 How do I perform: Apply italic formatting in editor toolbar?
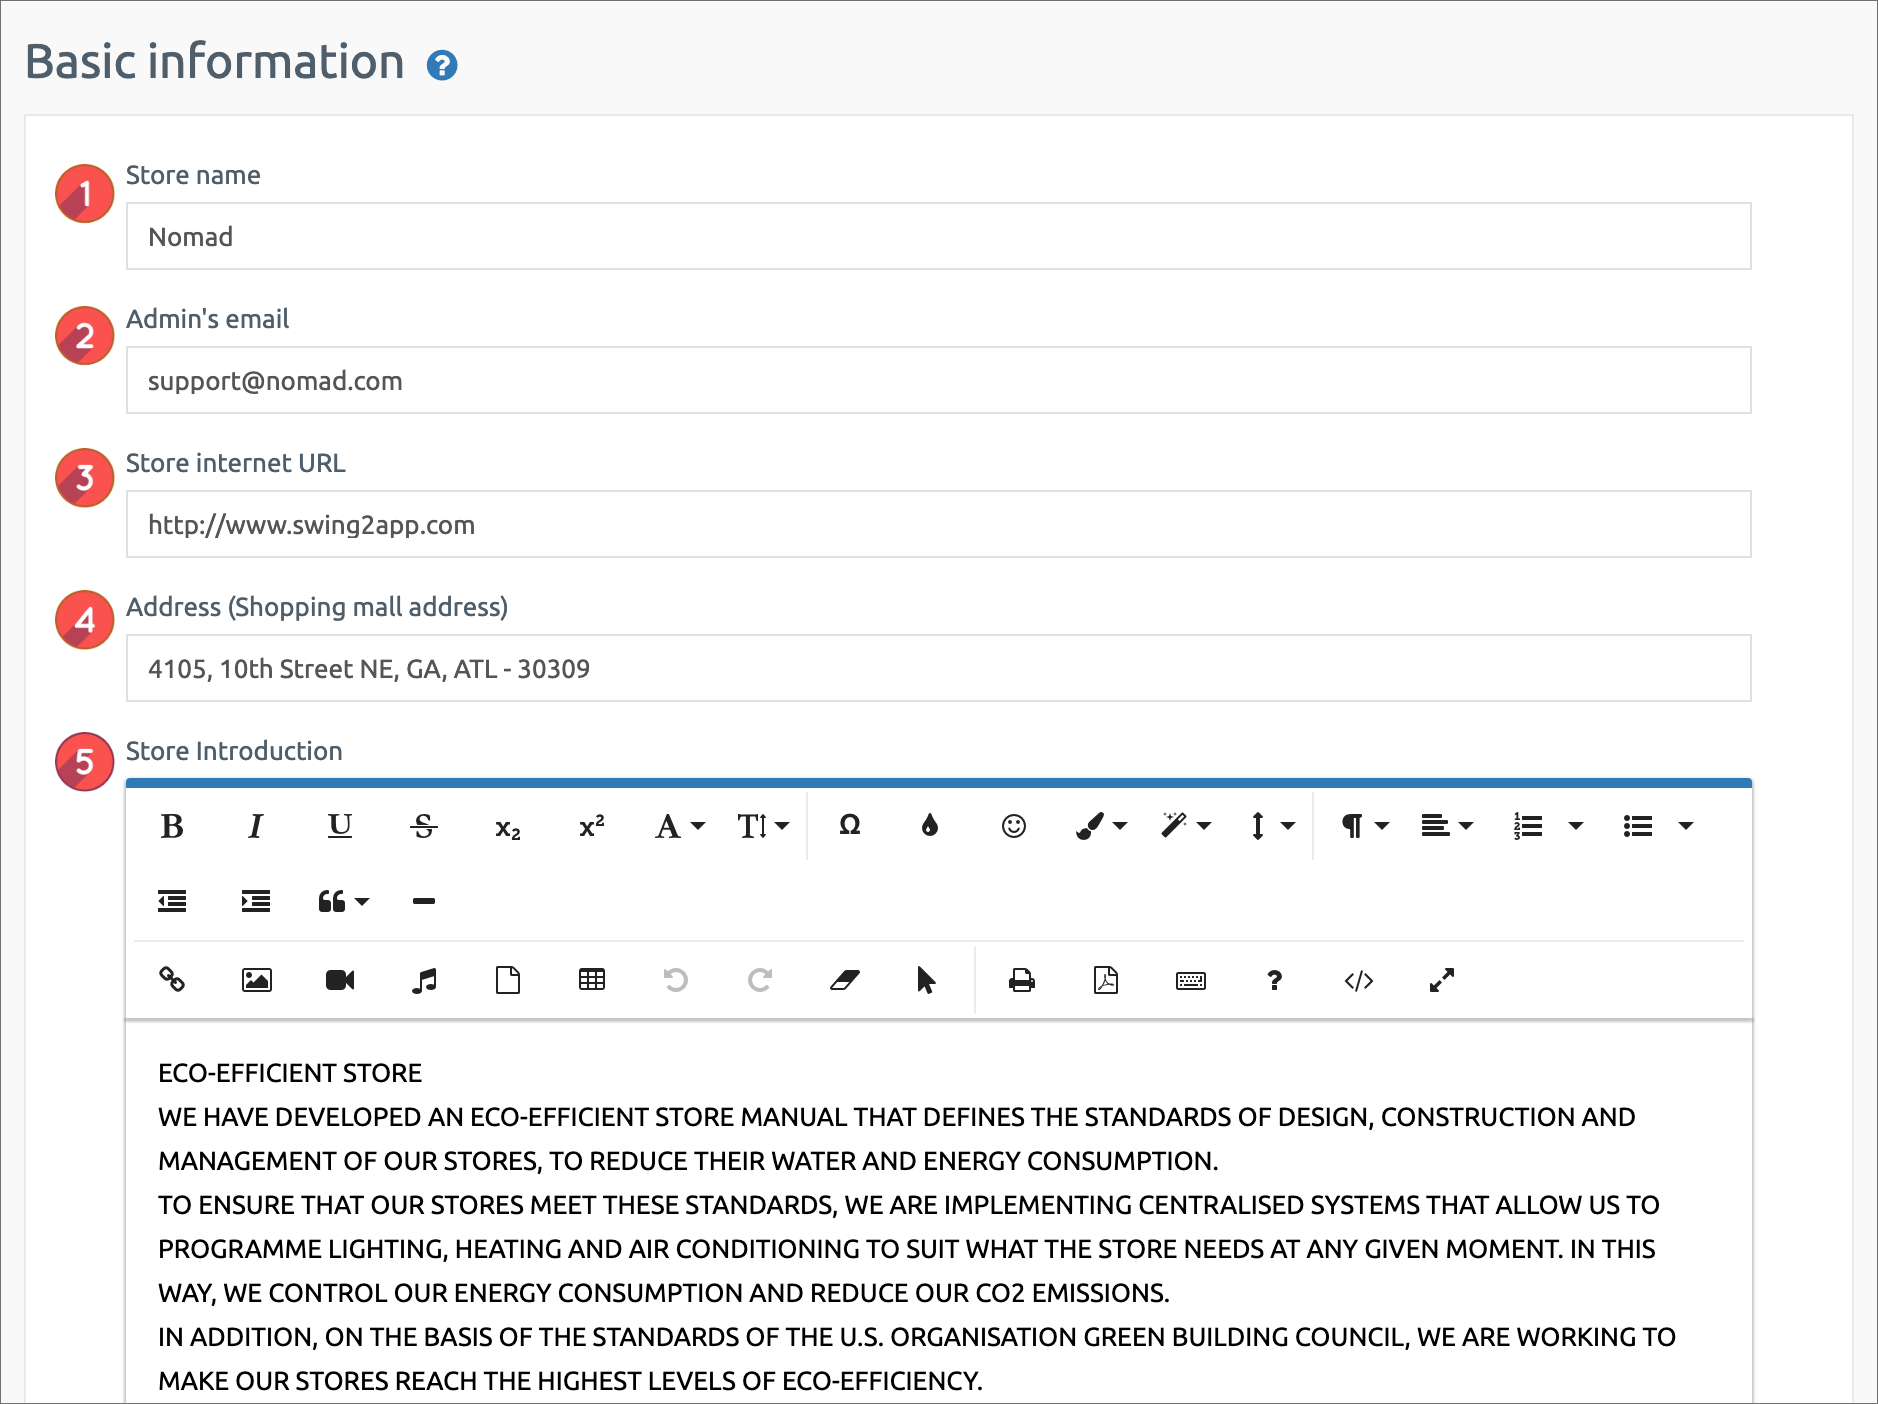(255, 826)
